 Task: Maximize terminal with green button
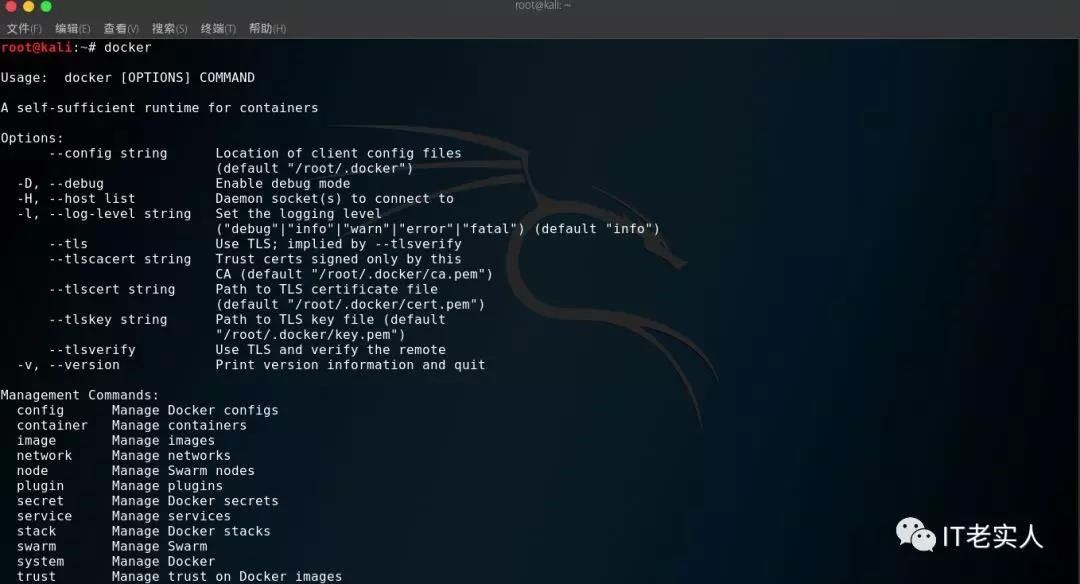click(x=46, y=6)
